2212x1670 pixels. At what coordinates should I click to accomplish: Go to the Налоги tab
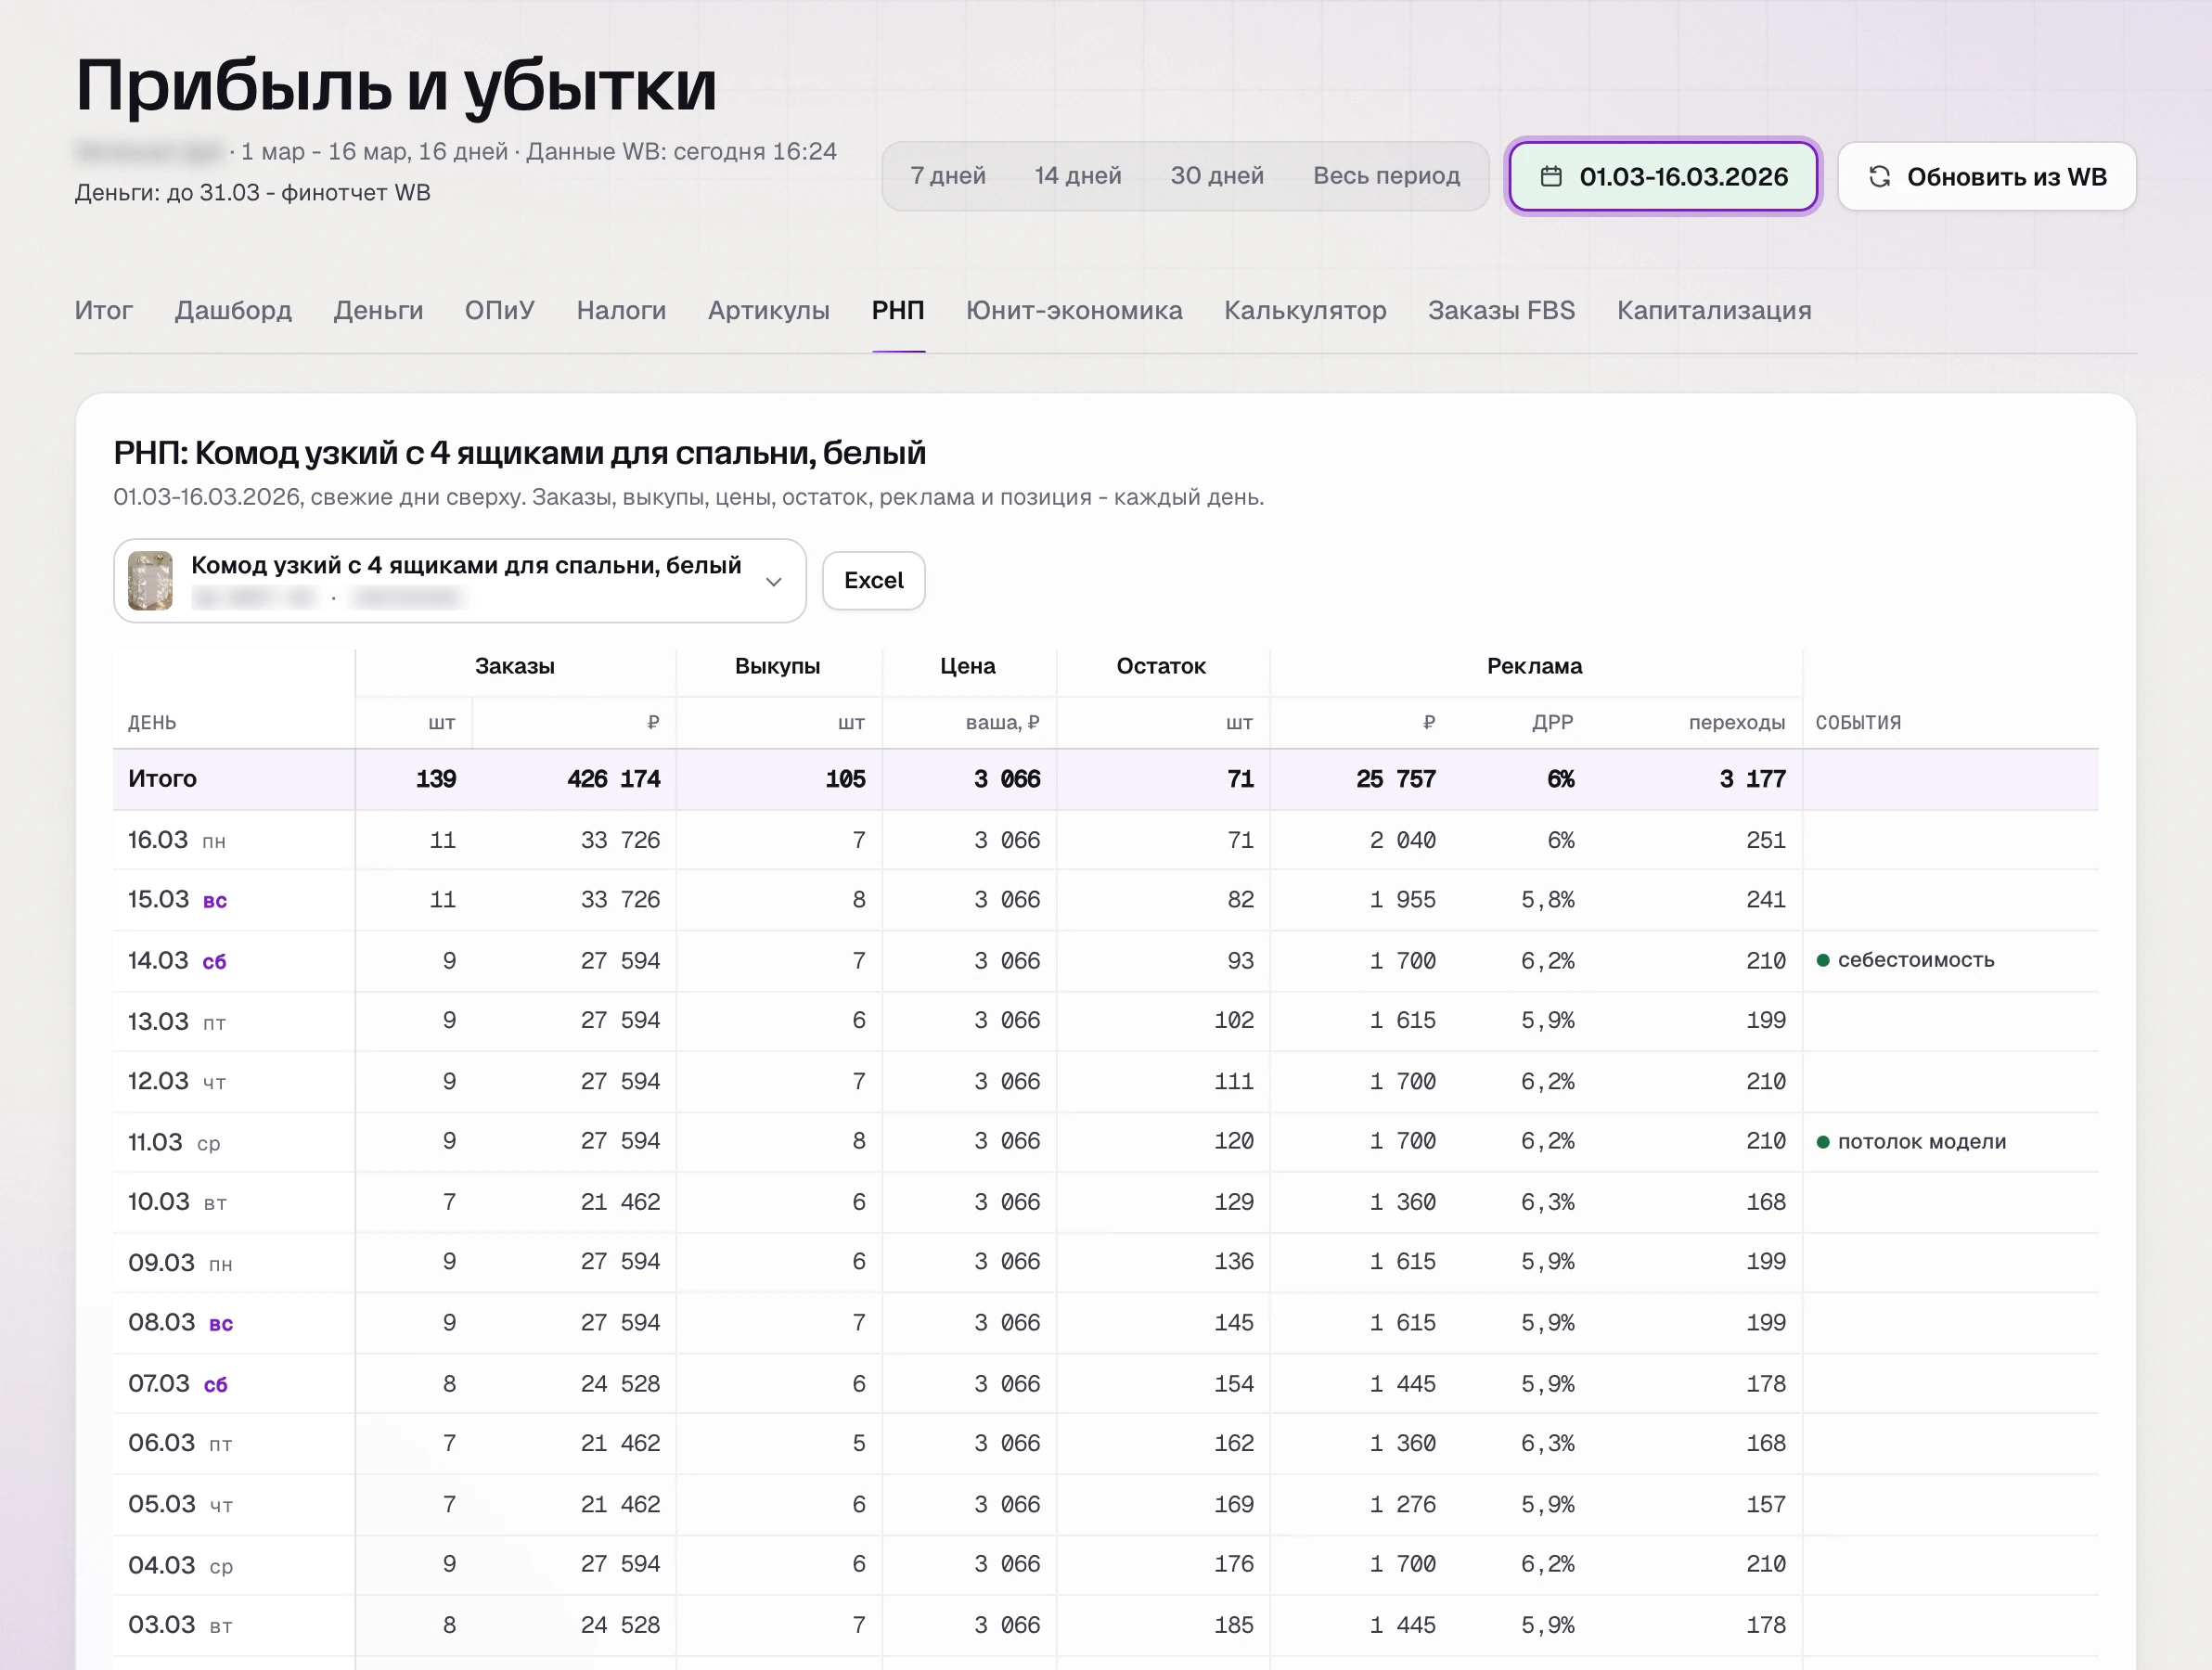pos(621,310)
